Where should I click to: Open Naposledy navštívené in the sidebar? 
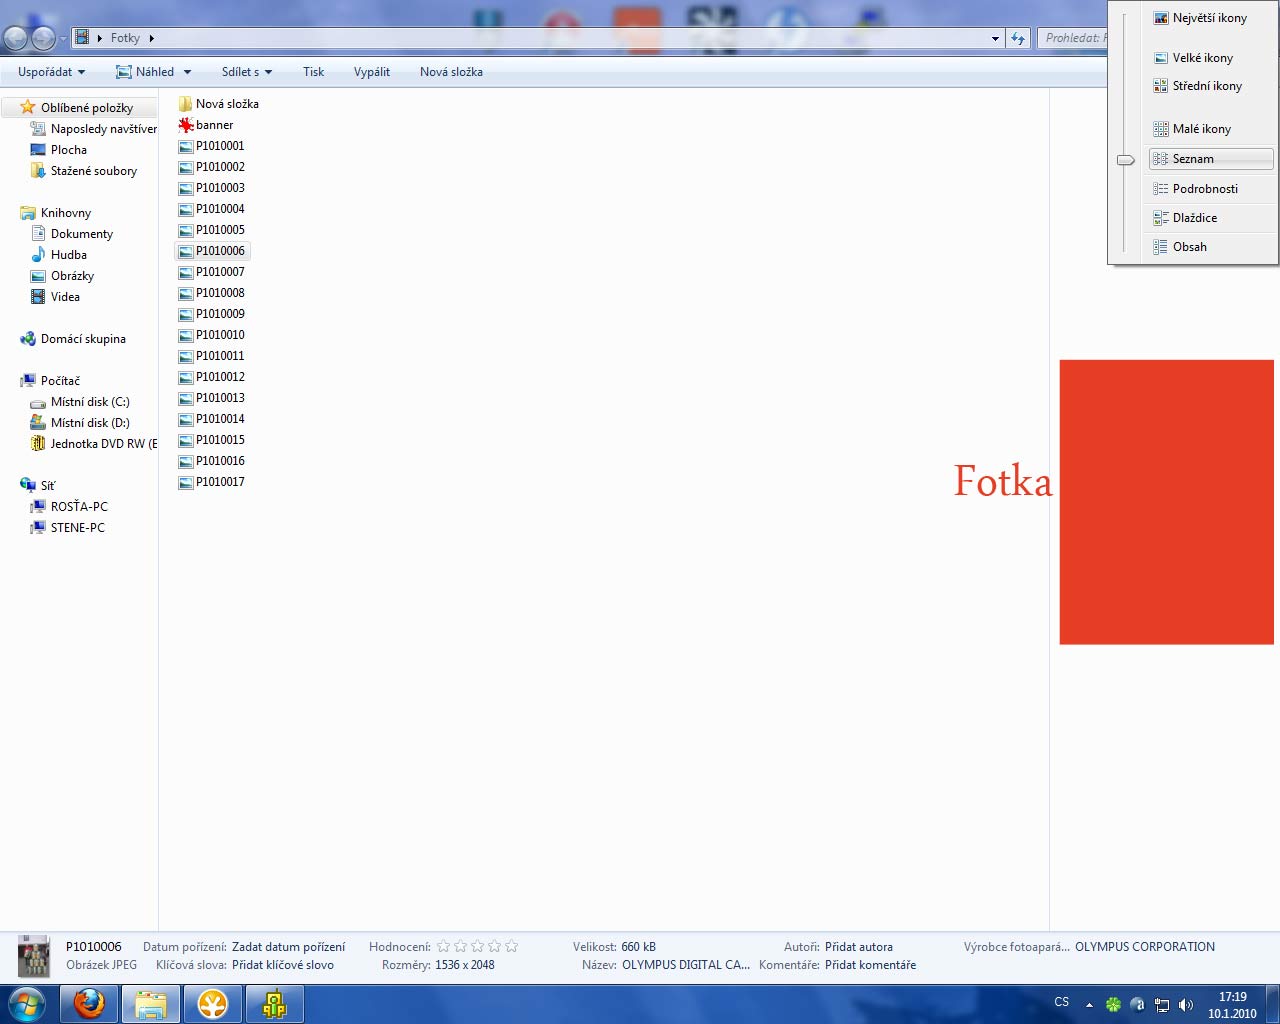[x=94, y=129]
